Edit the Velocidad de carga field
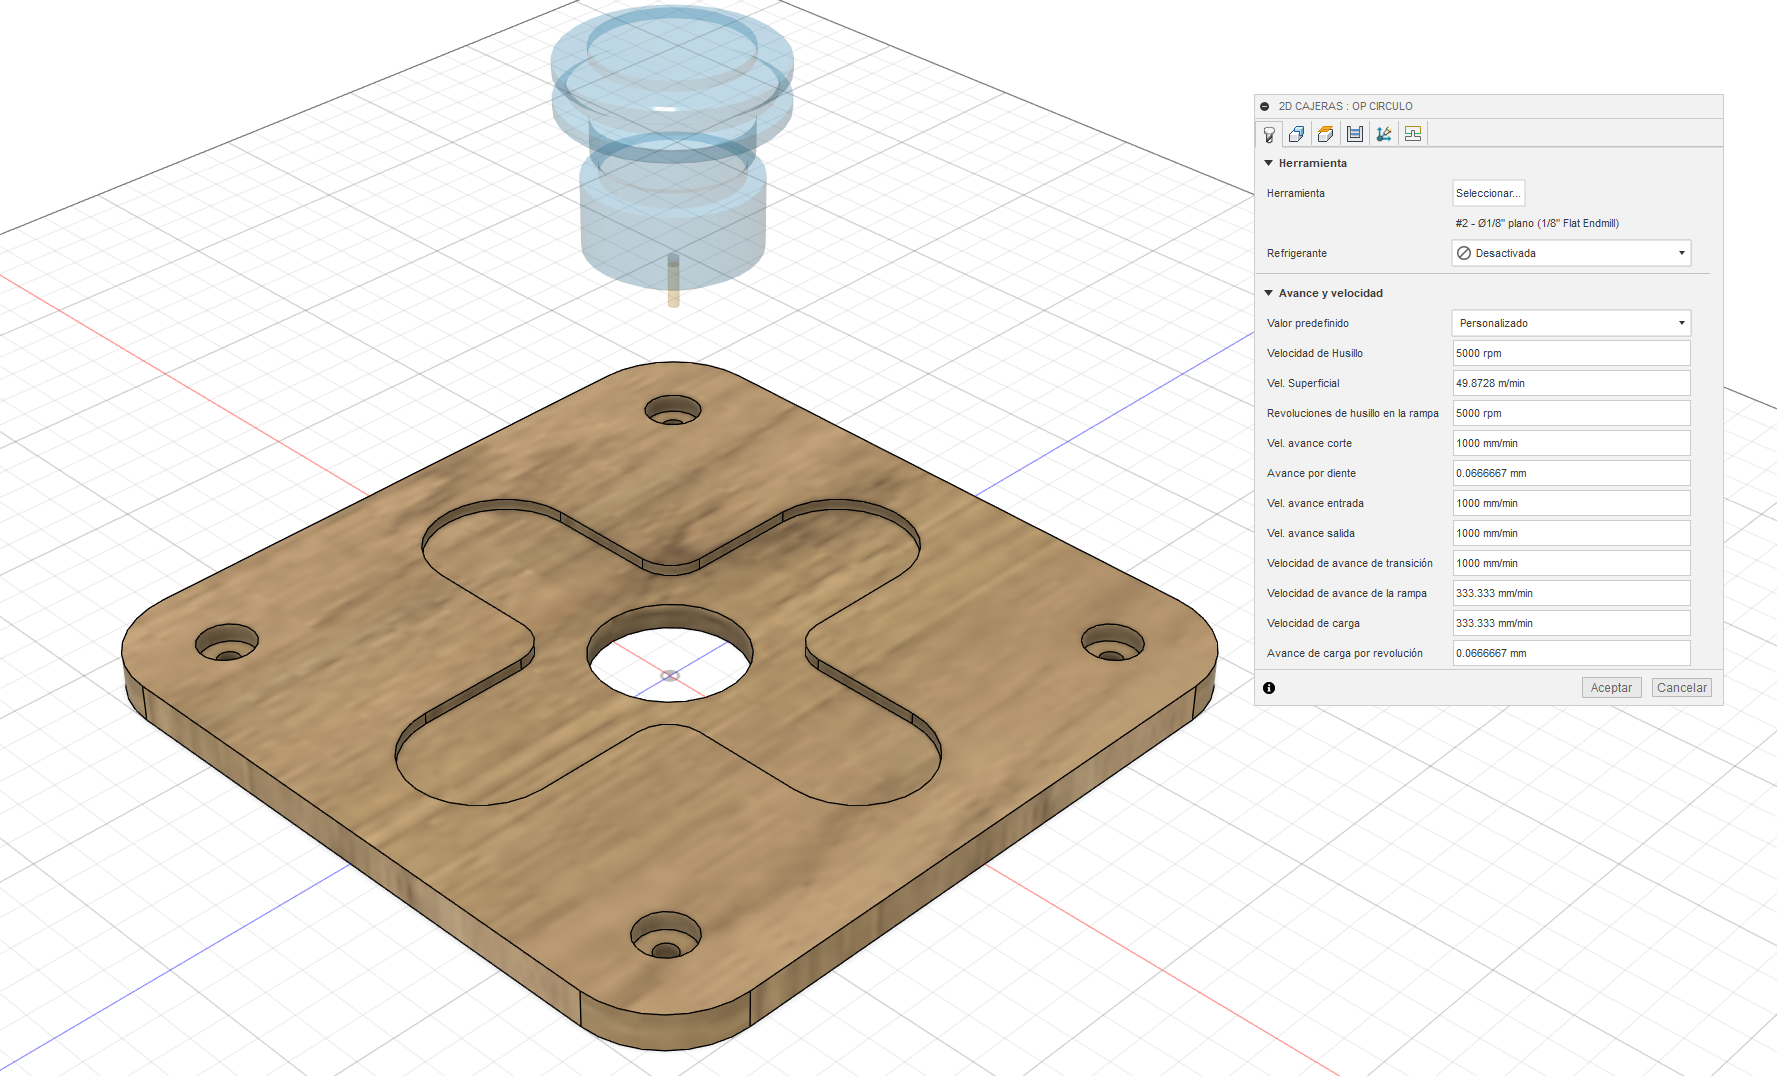1777x1076 pixels. pyautogui.click(x=1571, y=623)
